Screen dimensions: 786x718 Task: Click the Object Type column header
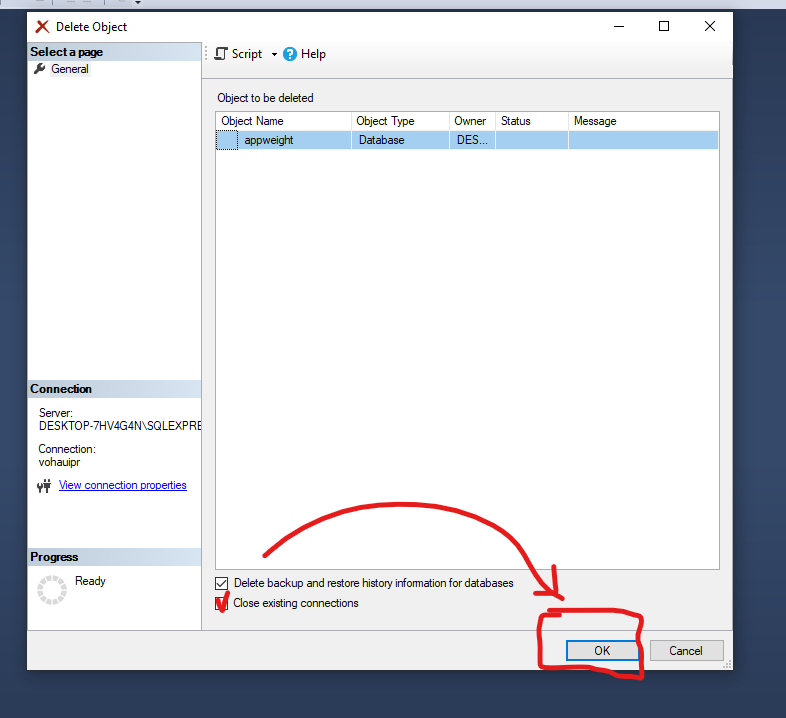coord(400,121)
